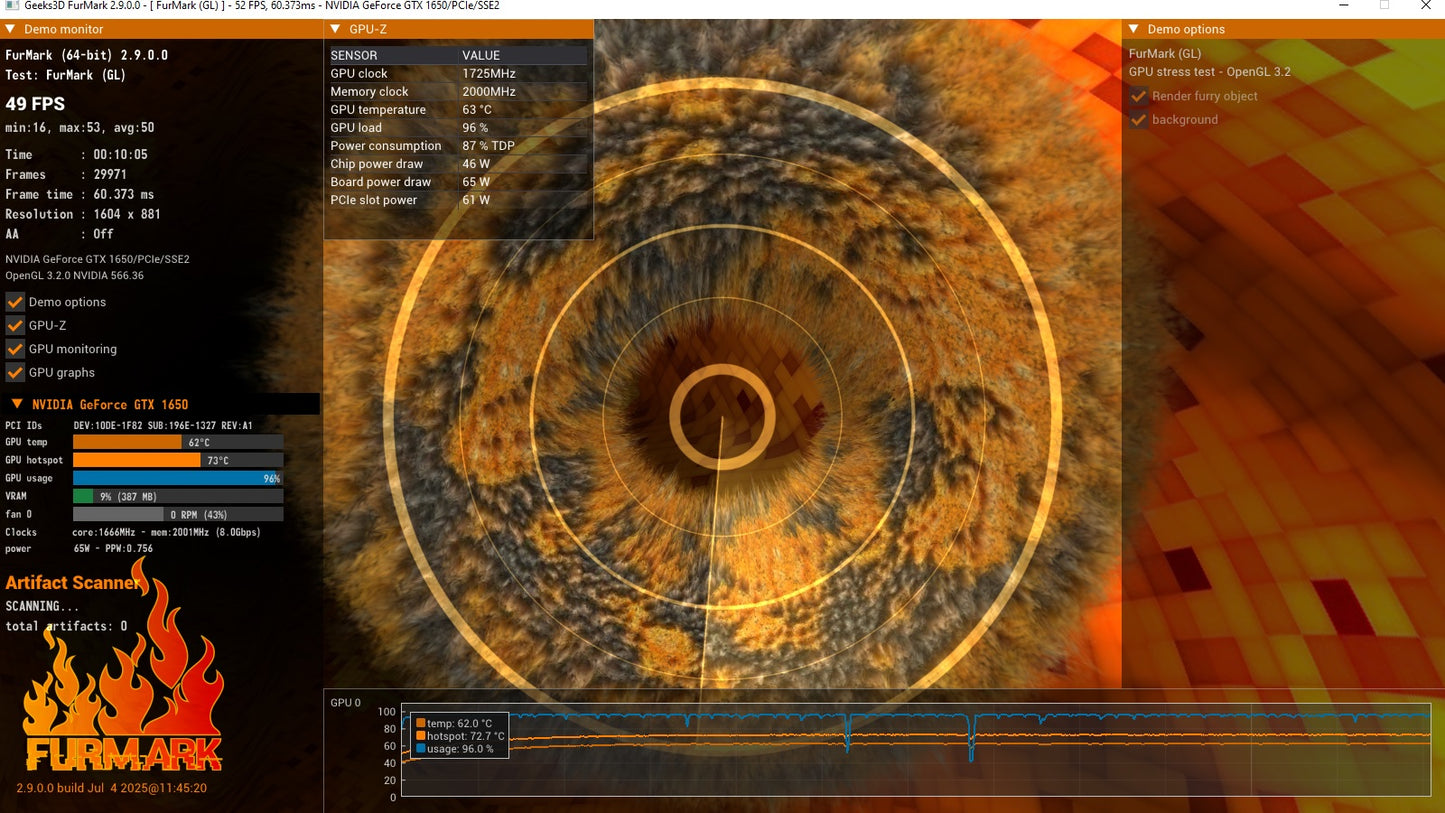Click the min:16, max:53, avg:50 line

point(80,128)
